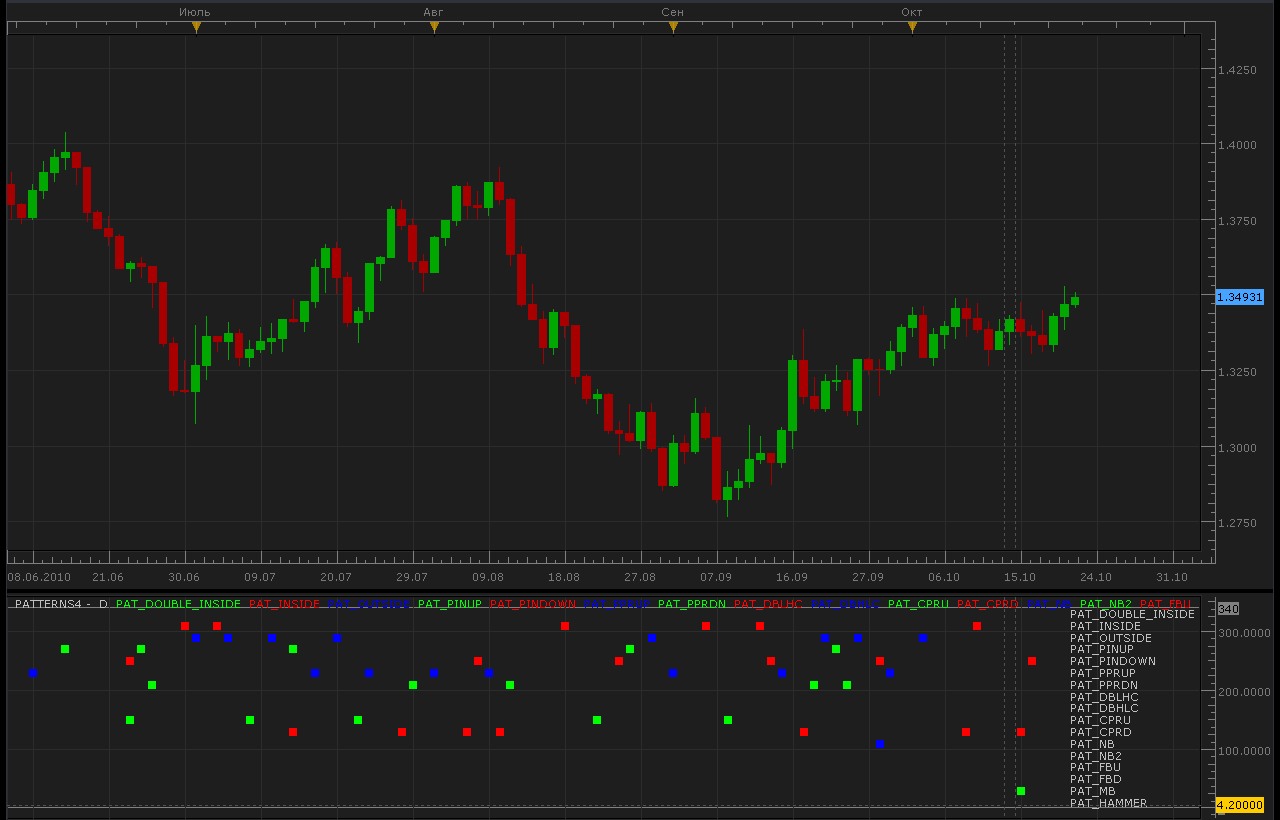1280x820 pixels.
Task: Click the Июль month marker triangle
Action: 196,28
